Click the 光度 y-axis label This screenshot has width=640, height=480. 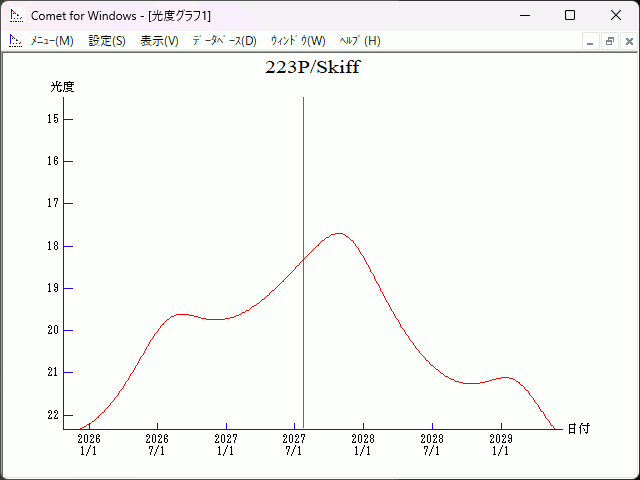(x=62, y=87)
